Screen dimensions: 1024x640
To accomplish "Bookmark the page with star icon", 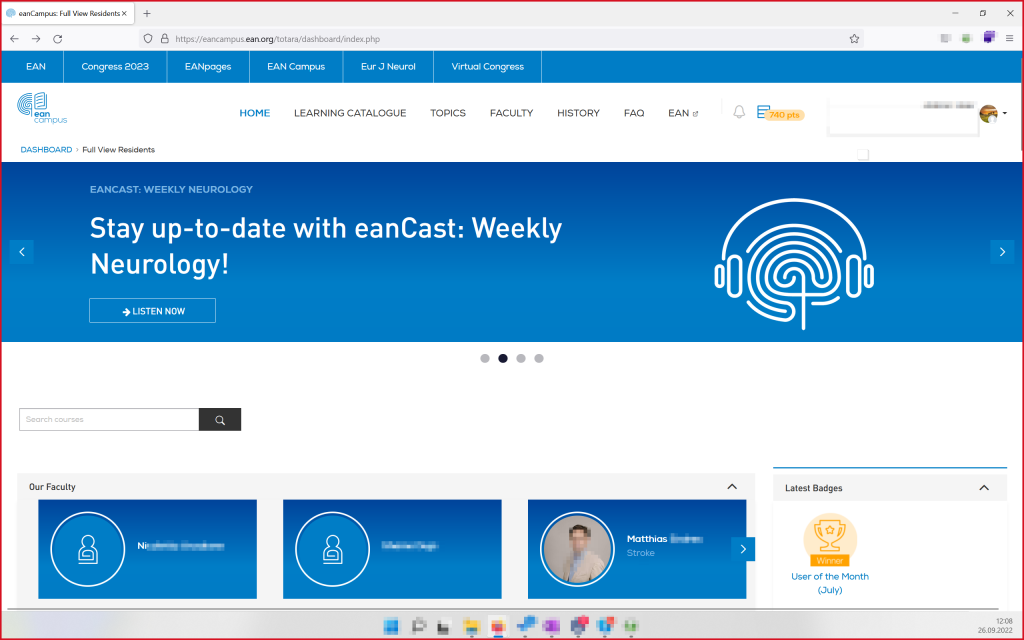I will (854, 39).
